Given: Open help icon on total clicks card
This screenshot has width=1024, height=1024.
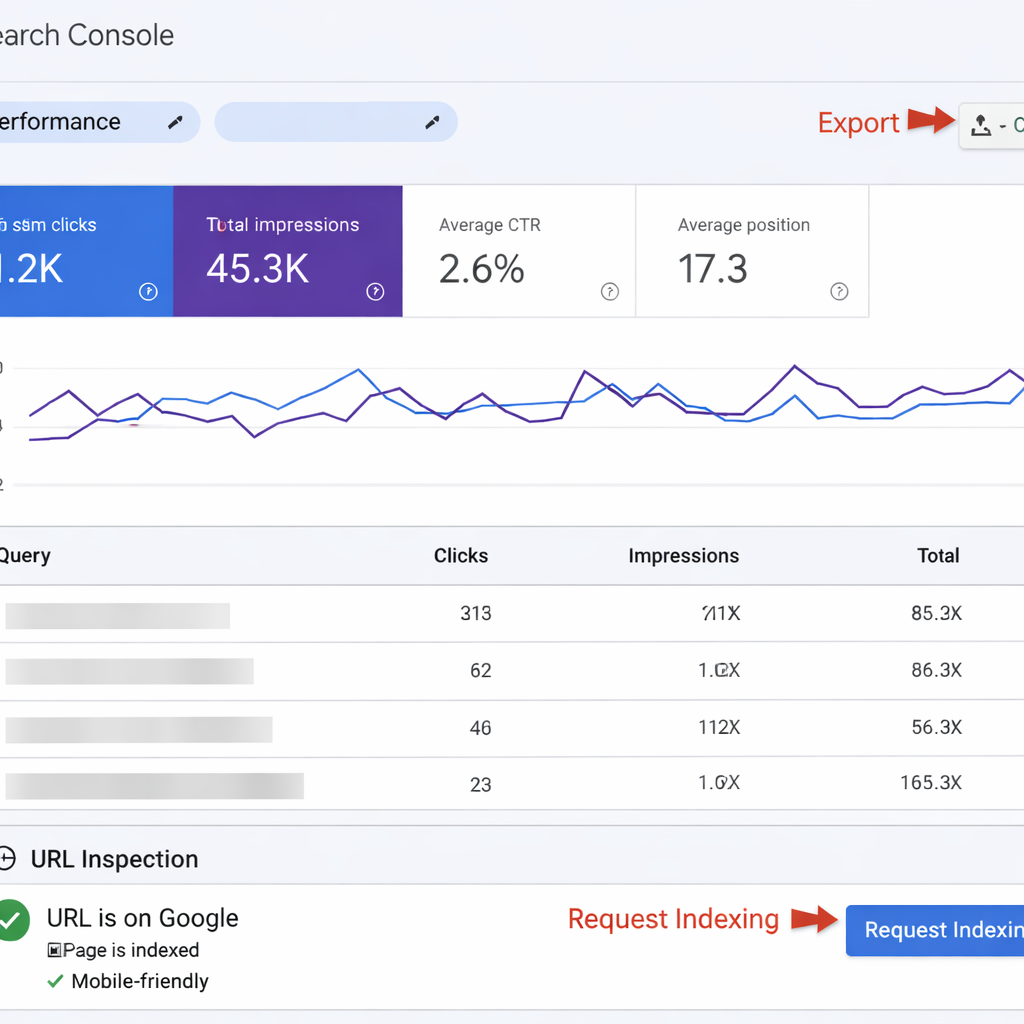Looking at the screenshot, I should tap(148, 291).
